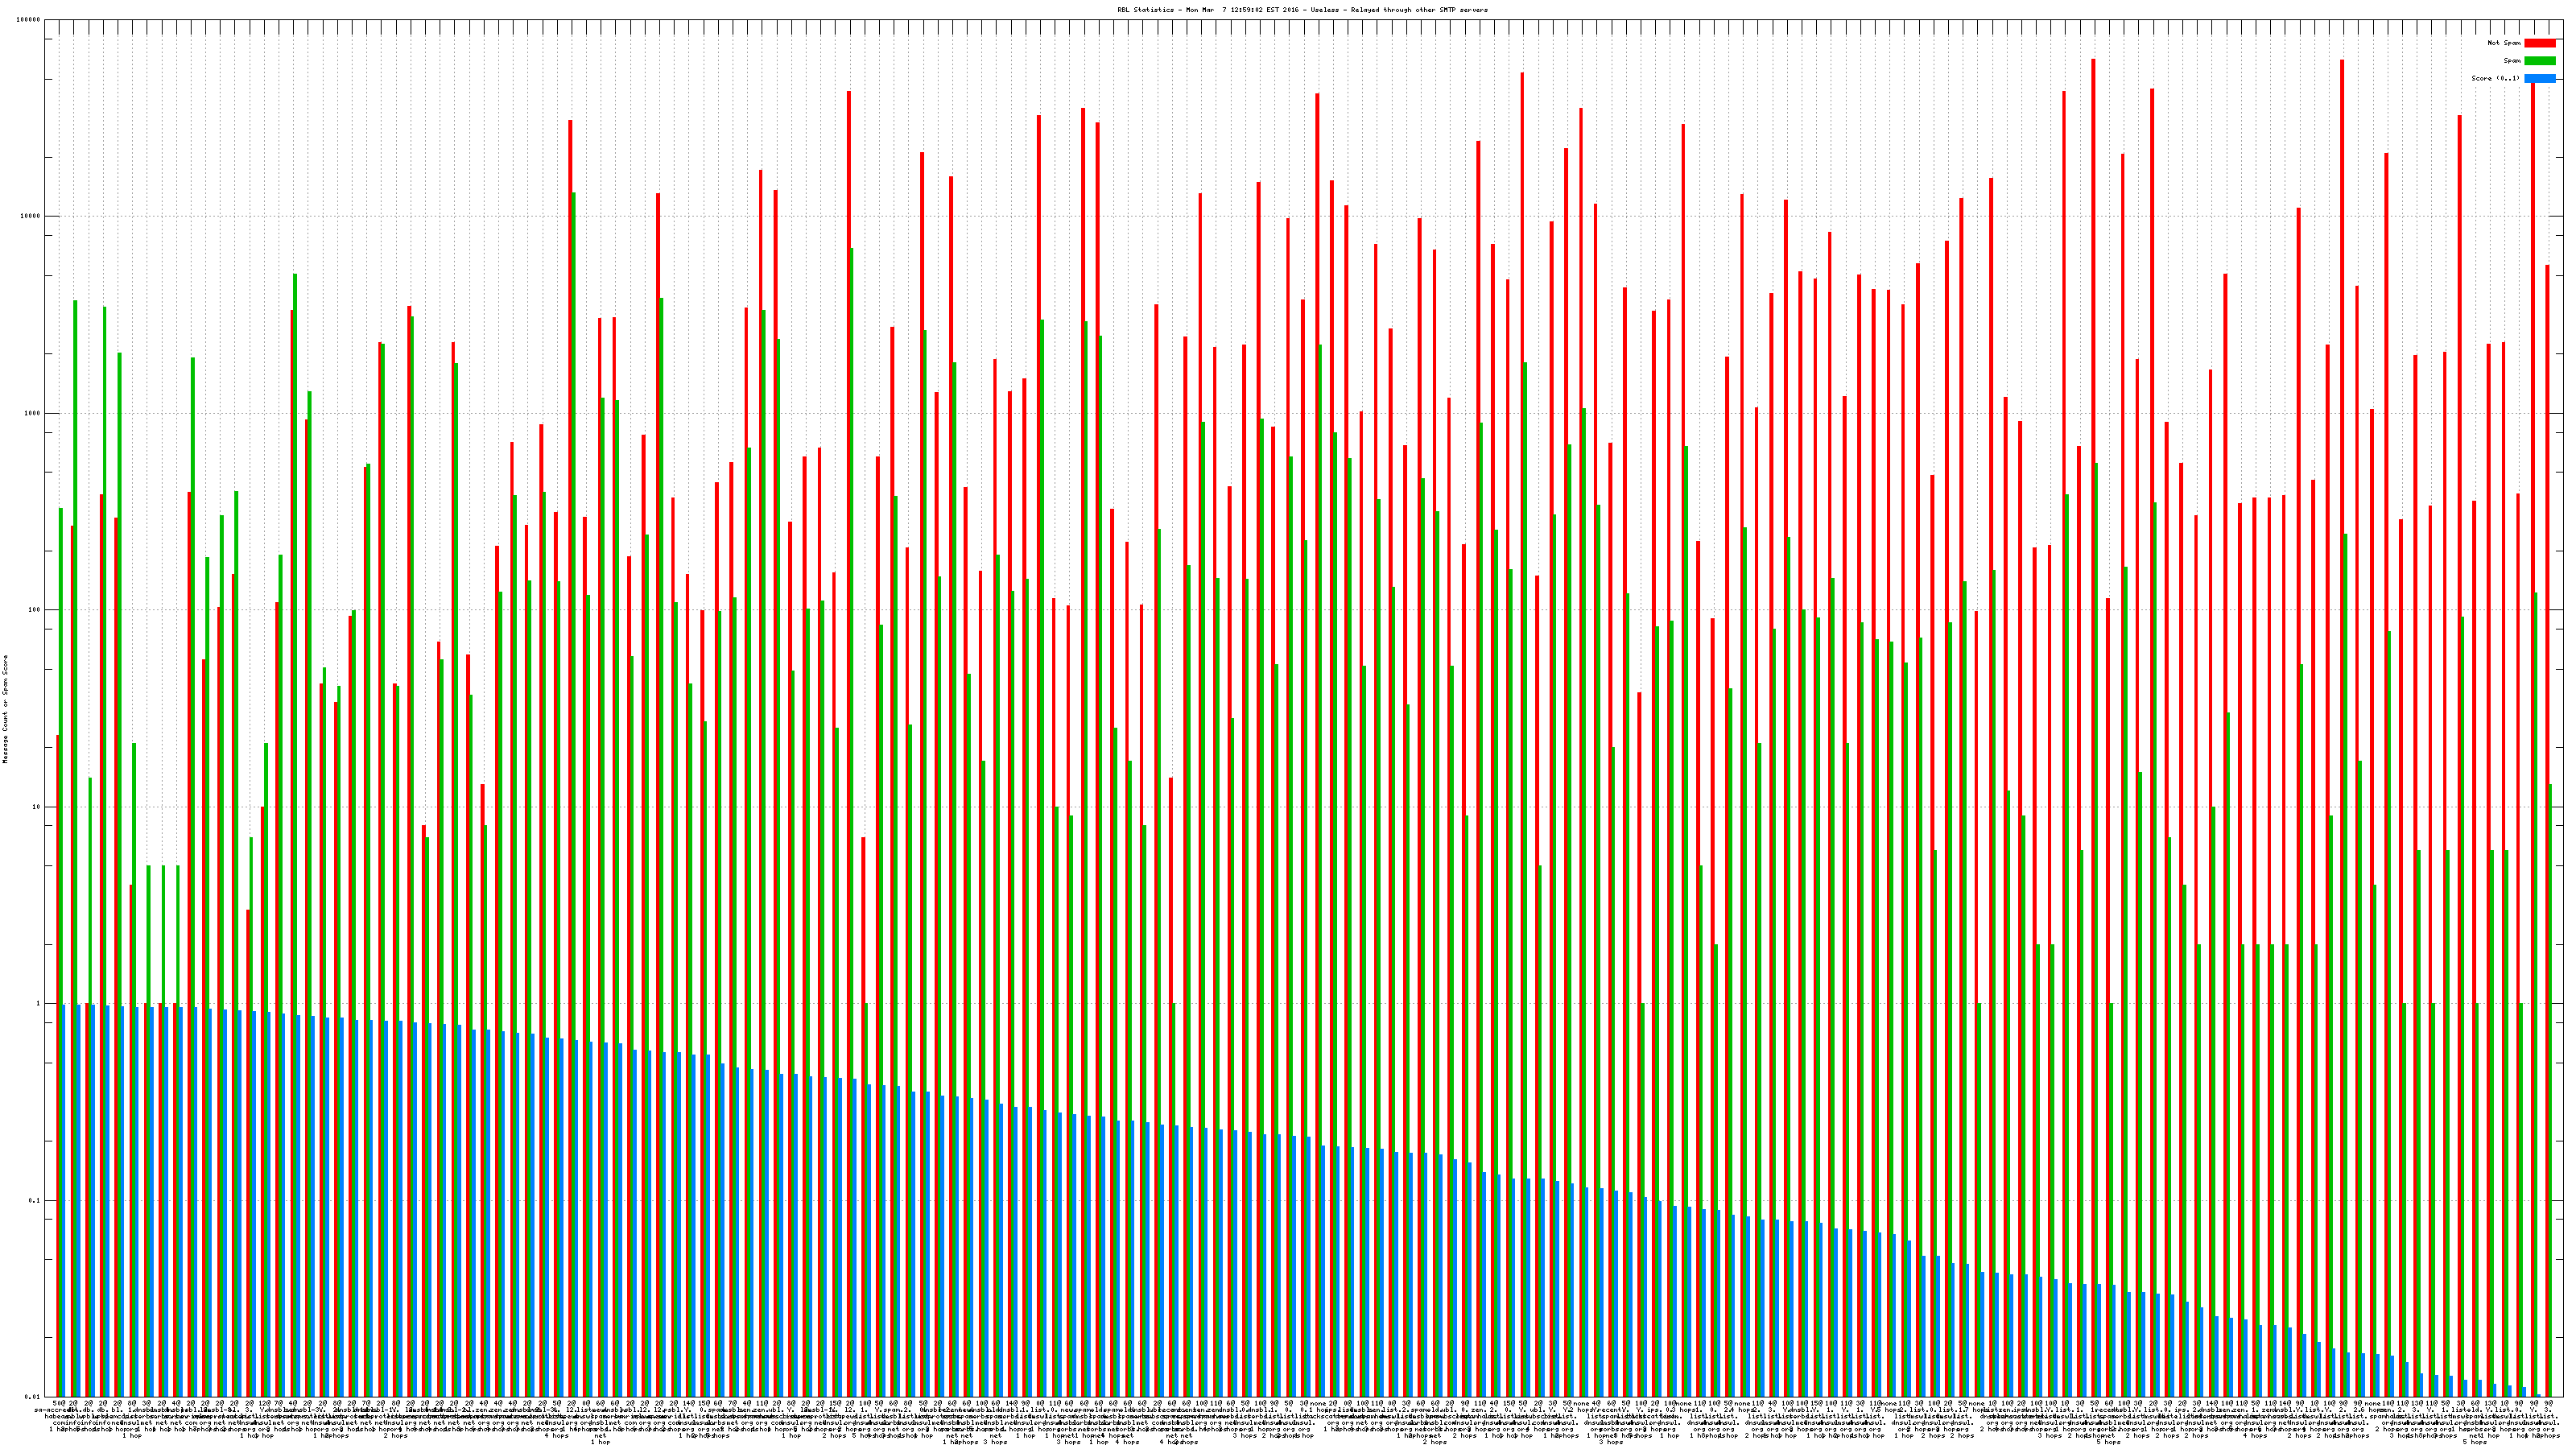Select the 'Score (0..1)' legend label
The width and height of the screenshot is (2576, 1449).
point(2495,78)
